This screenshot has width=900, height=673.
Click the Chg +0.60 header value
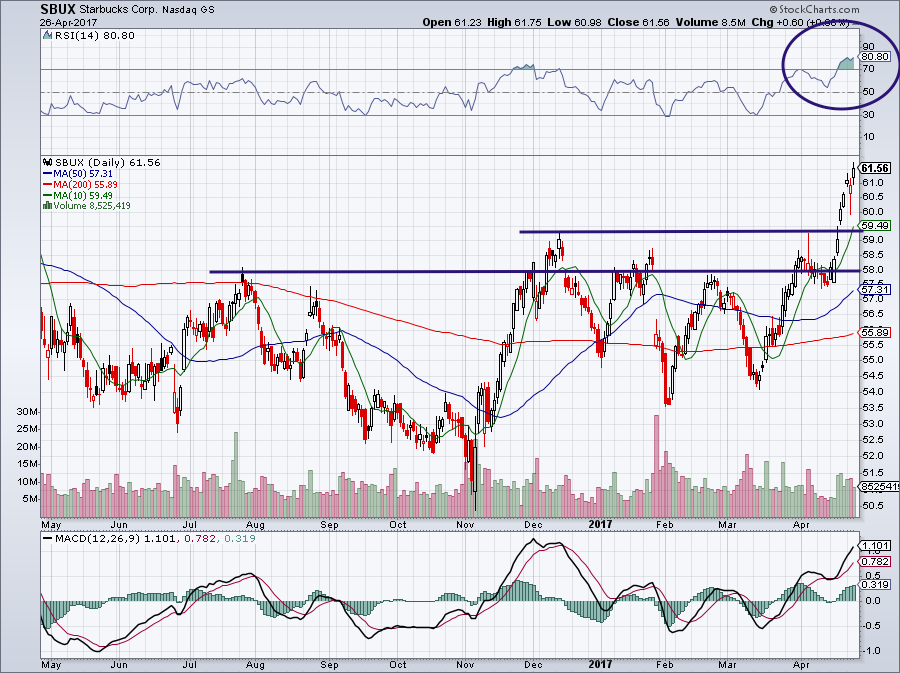(x=777, y=22)
